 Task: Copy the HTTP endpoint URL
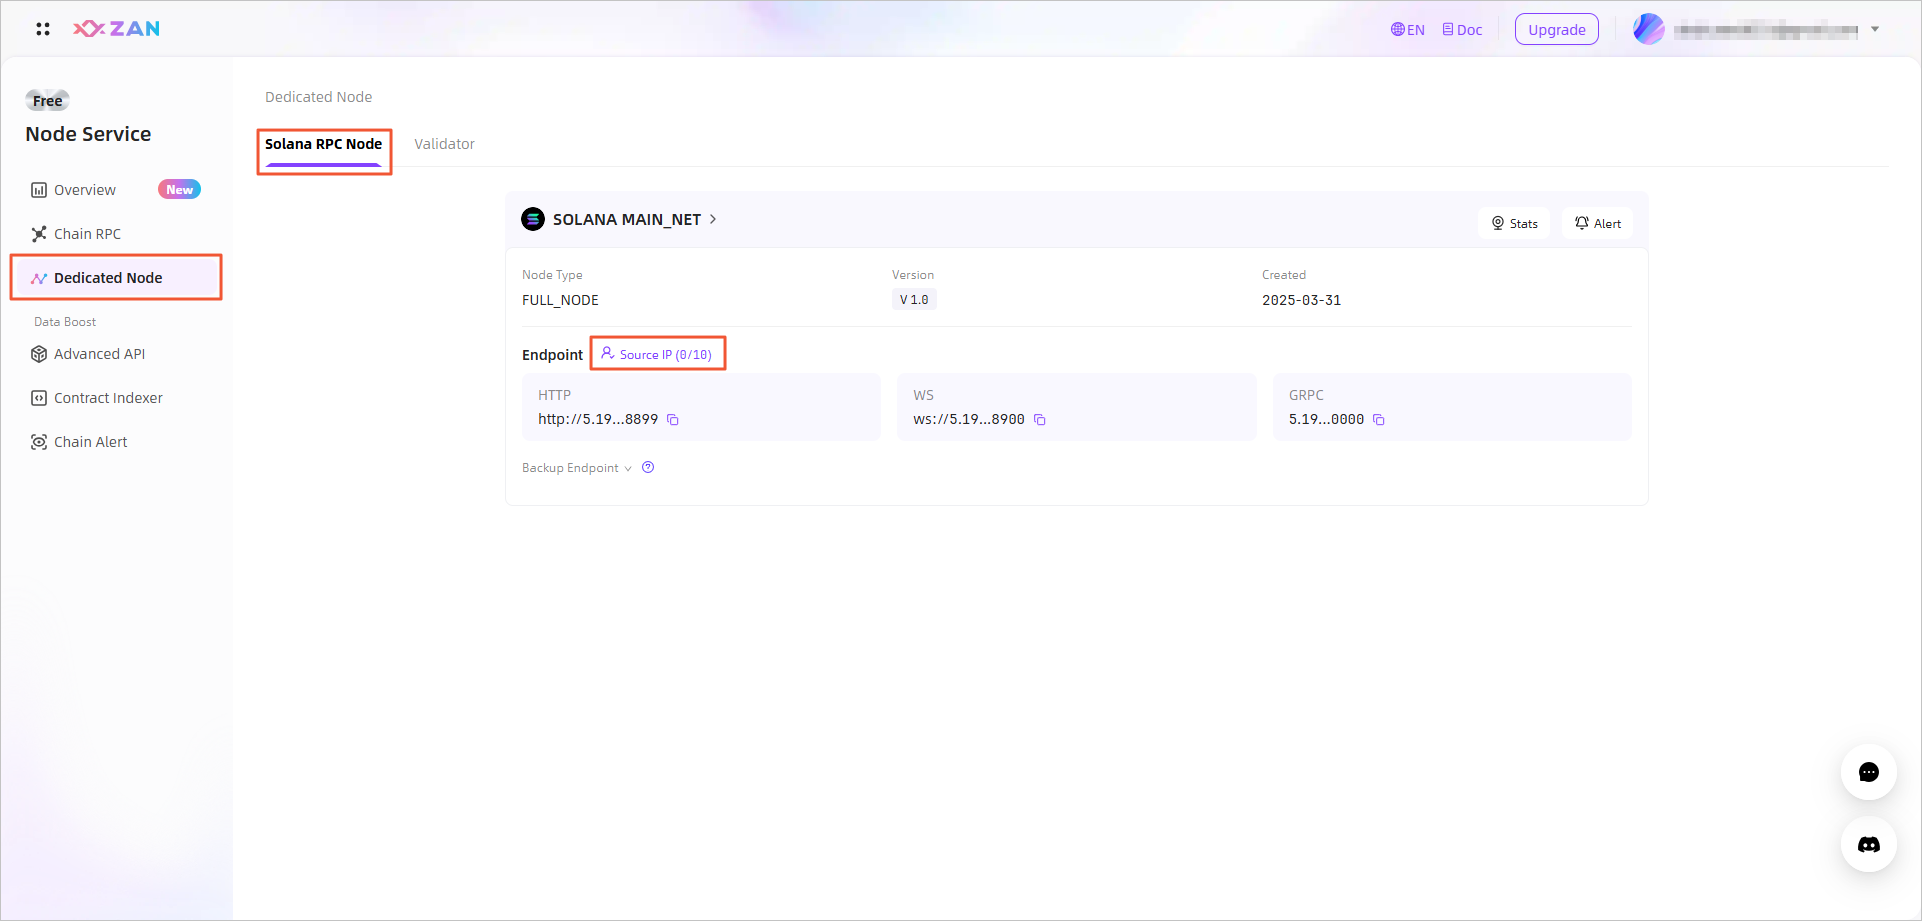pos(673,420)
